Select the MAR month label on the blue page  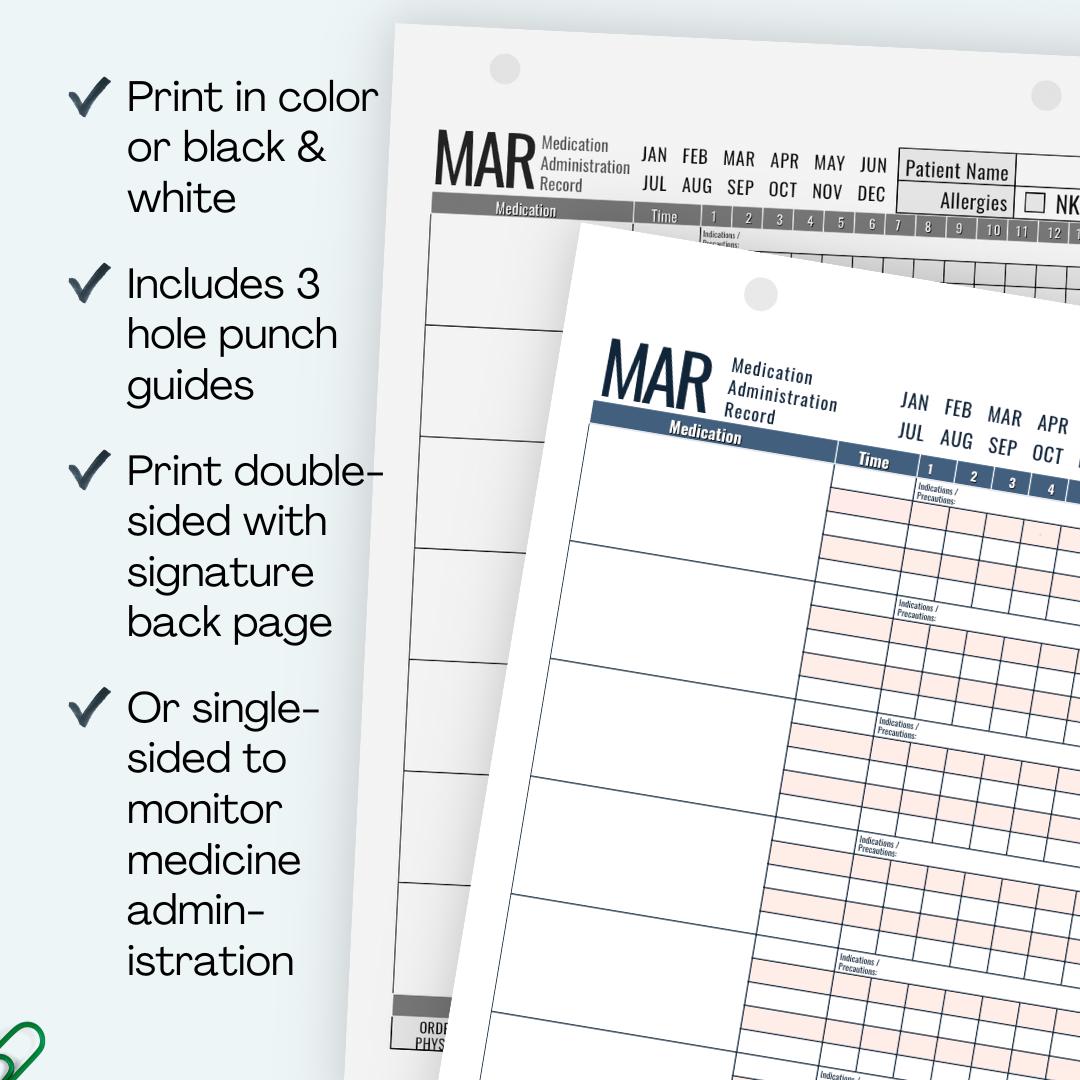click(x=1004, y=417)
